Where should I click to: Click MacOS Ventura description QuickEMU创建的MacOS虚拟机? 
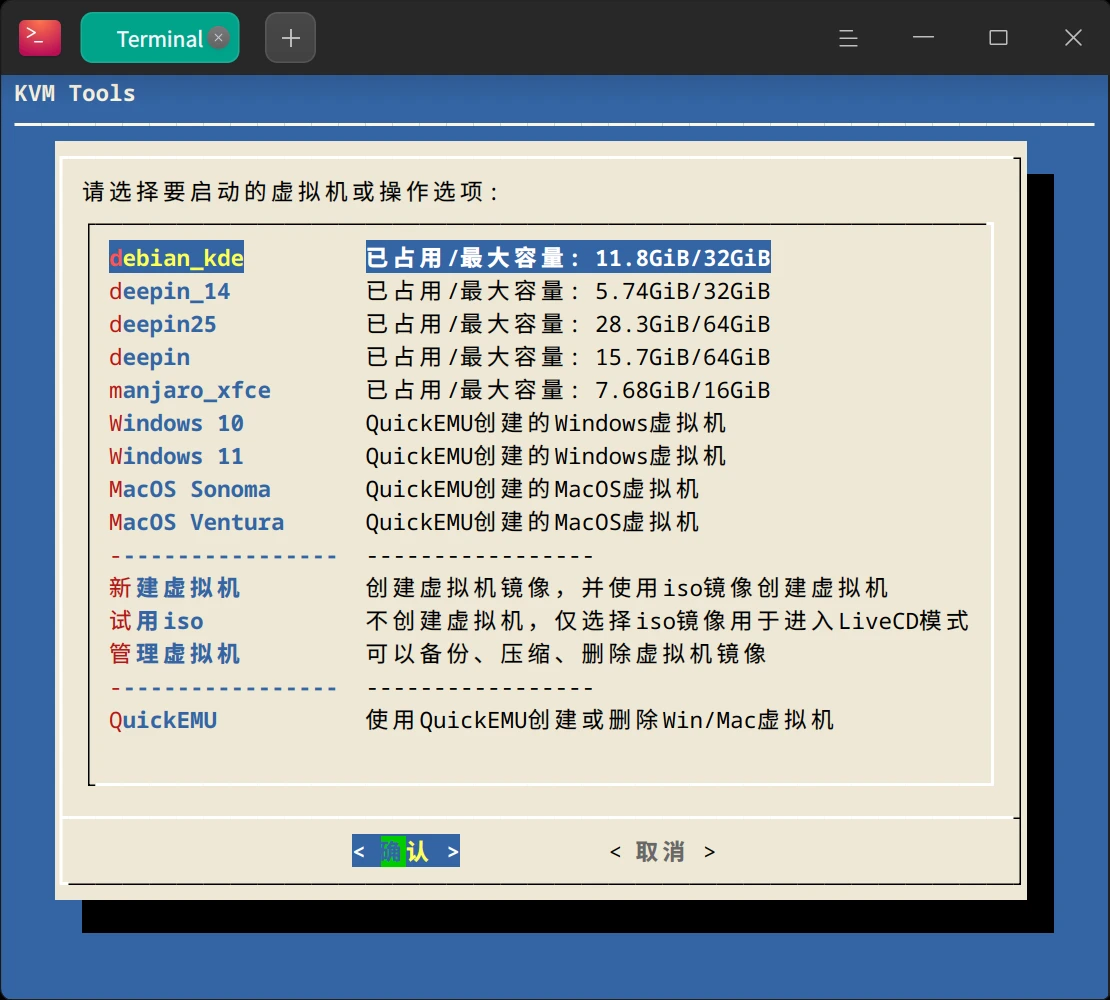point(532,522)
